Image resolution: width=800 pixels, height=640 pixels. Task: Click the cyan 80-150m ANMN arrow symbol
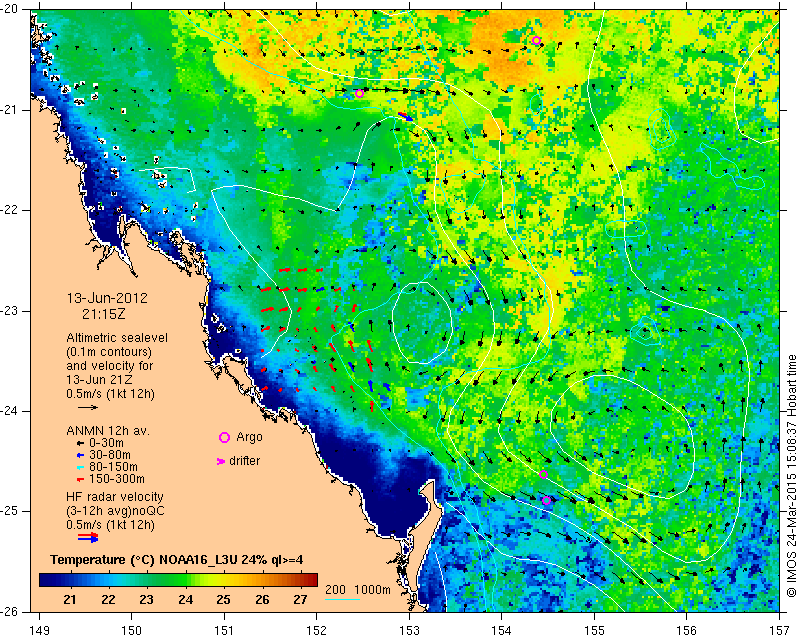tap(80, 467)
